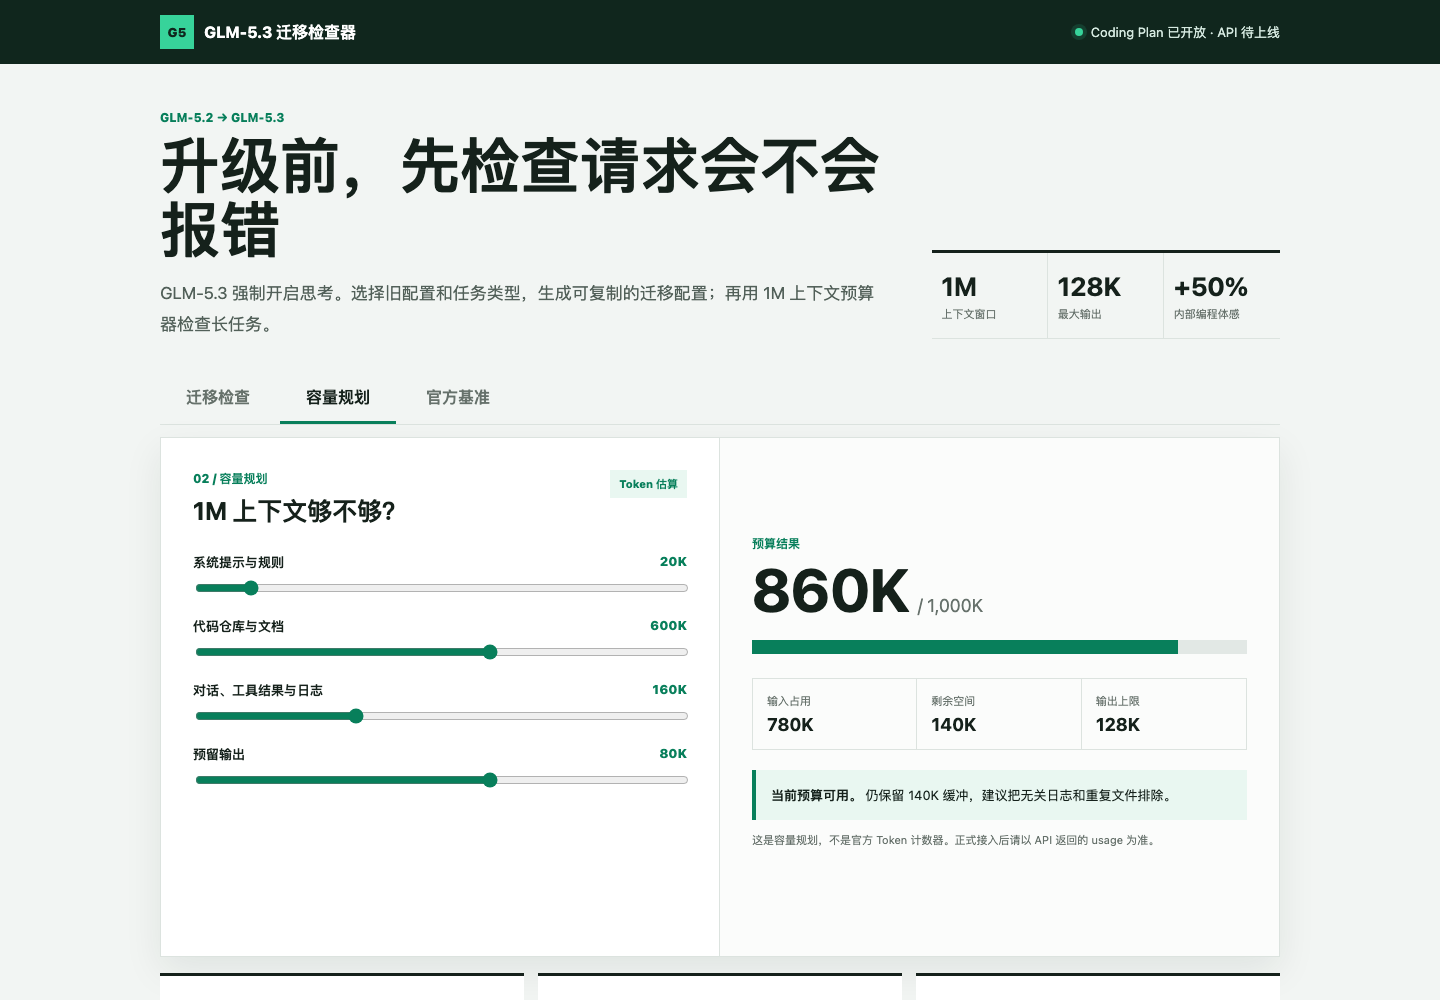
Task: Click the 20K value for 系统提示与规则
Action: coord(673,562)
